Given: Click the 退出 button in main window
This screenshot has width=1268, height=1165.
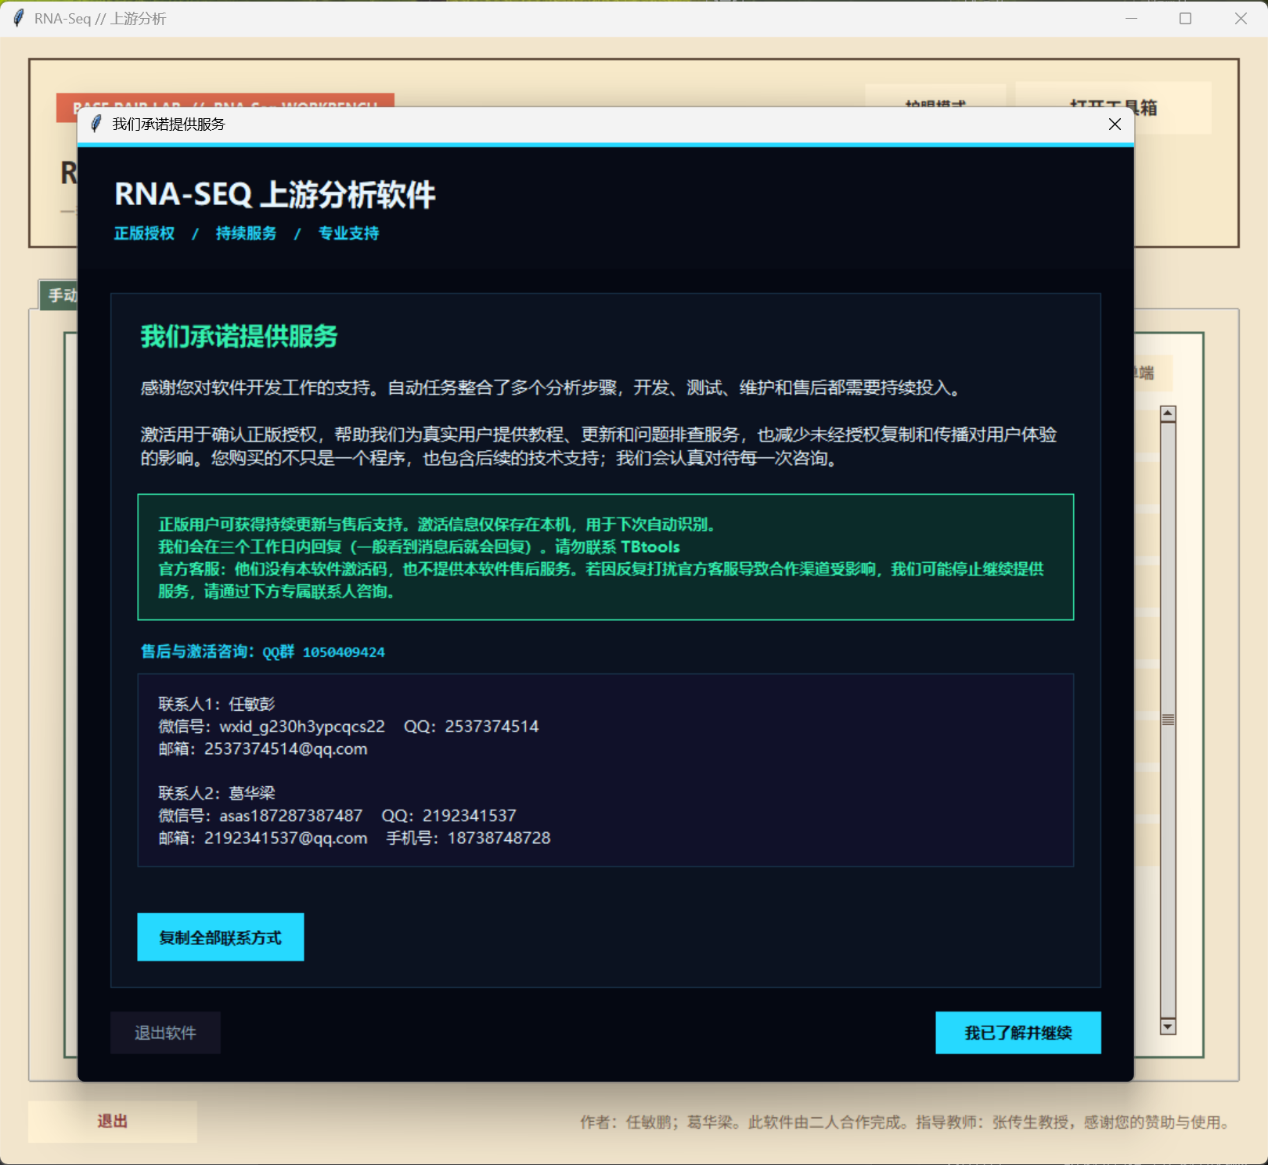Looking at the screenshot, I should pos(112,1121).
